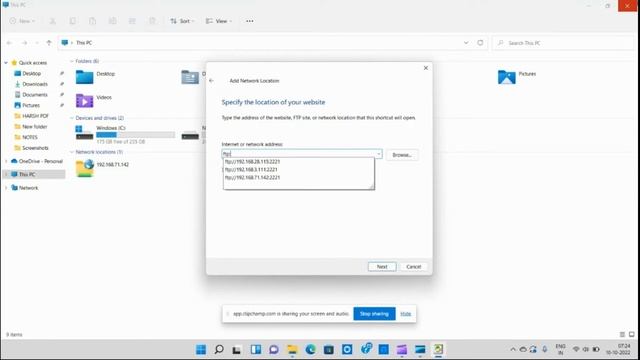Open Task View from taskbar
The width and height of the screenshot is (640, 360).
pos(237,349)
